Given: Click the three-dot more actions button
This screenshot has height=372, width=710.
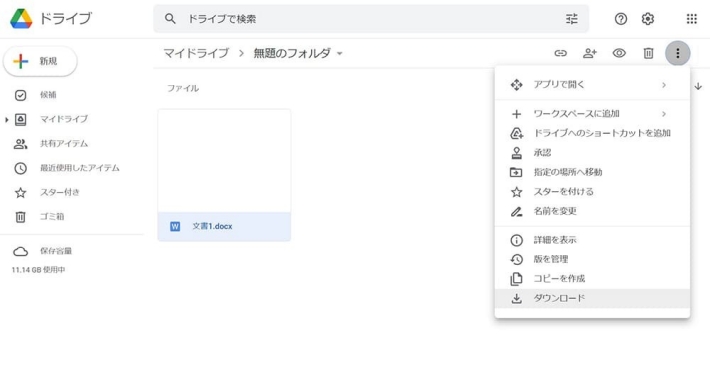Looking at the screenshot, I should point(677,53).
